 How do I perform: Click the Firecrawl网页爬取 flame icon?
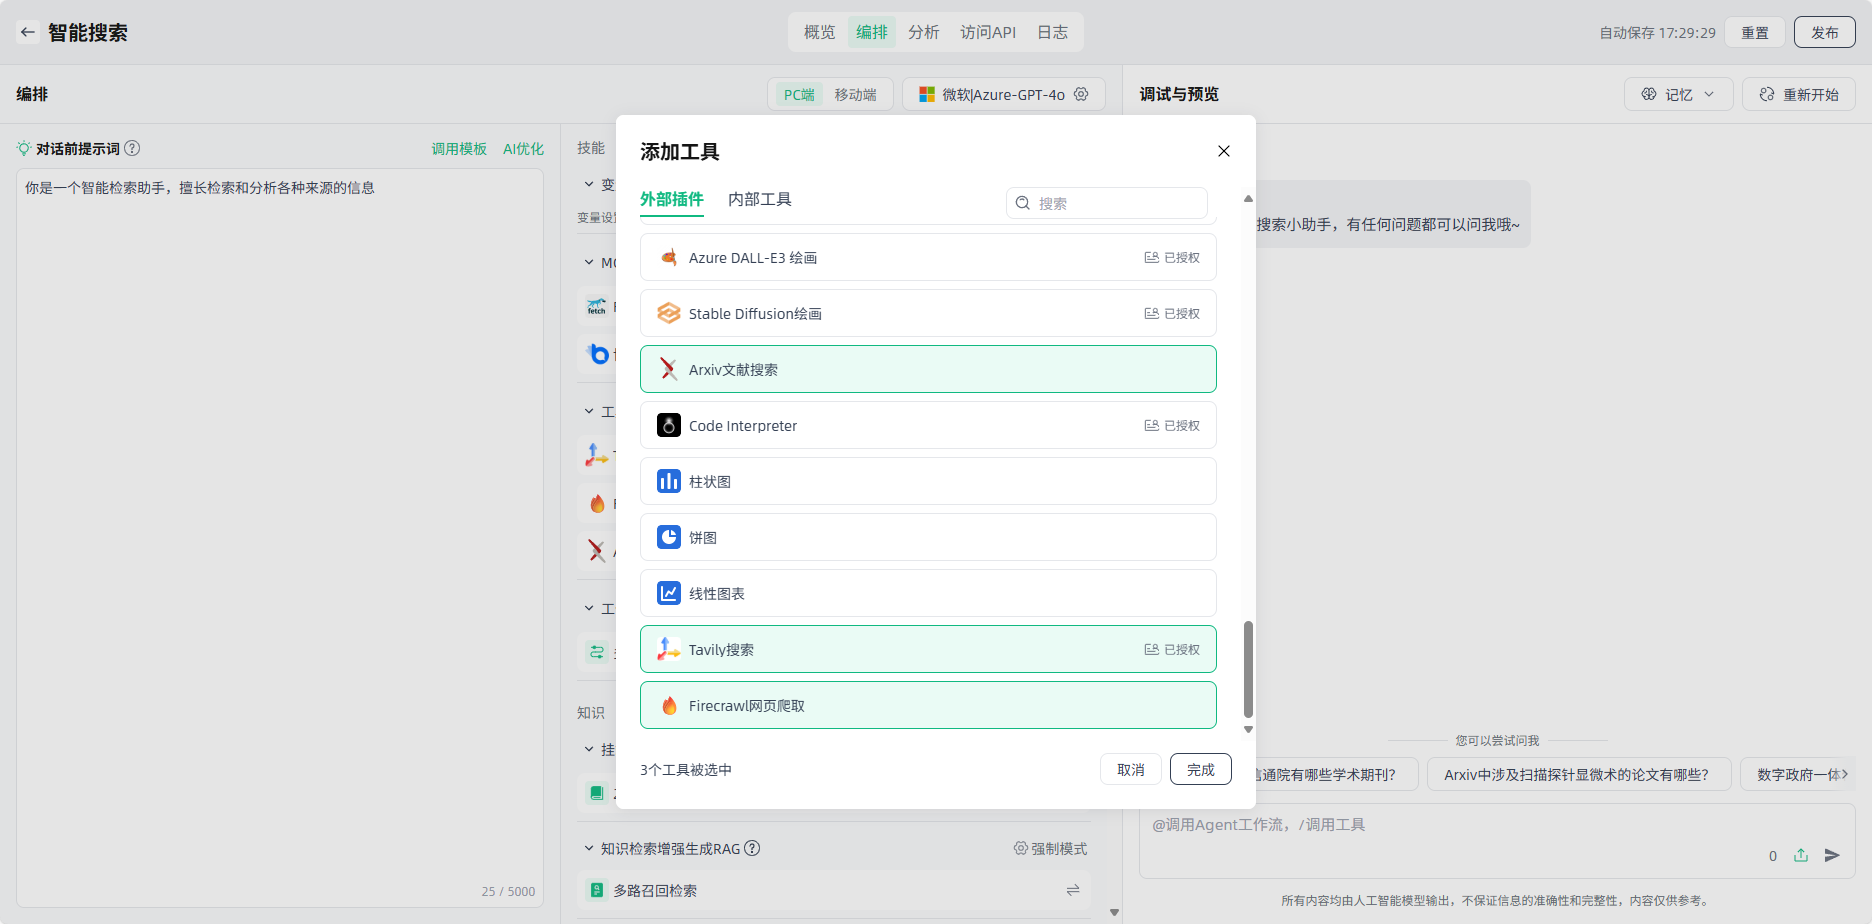tap(669, 705)
